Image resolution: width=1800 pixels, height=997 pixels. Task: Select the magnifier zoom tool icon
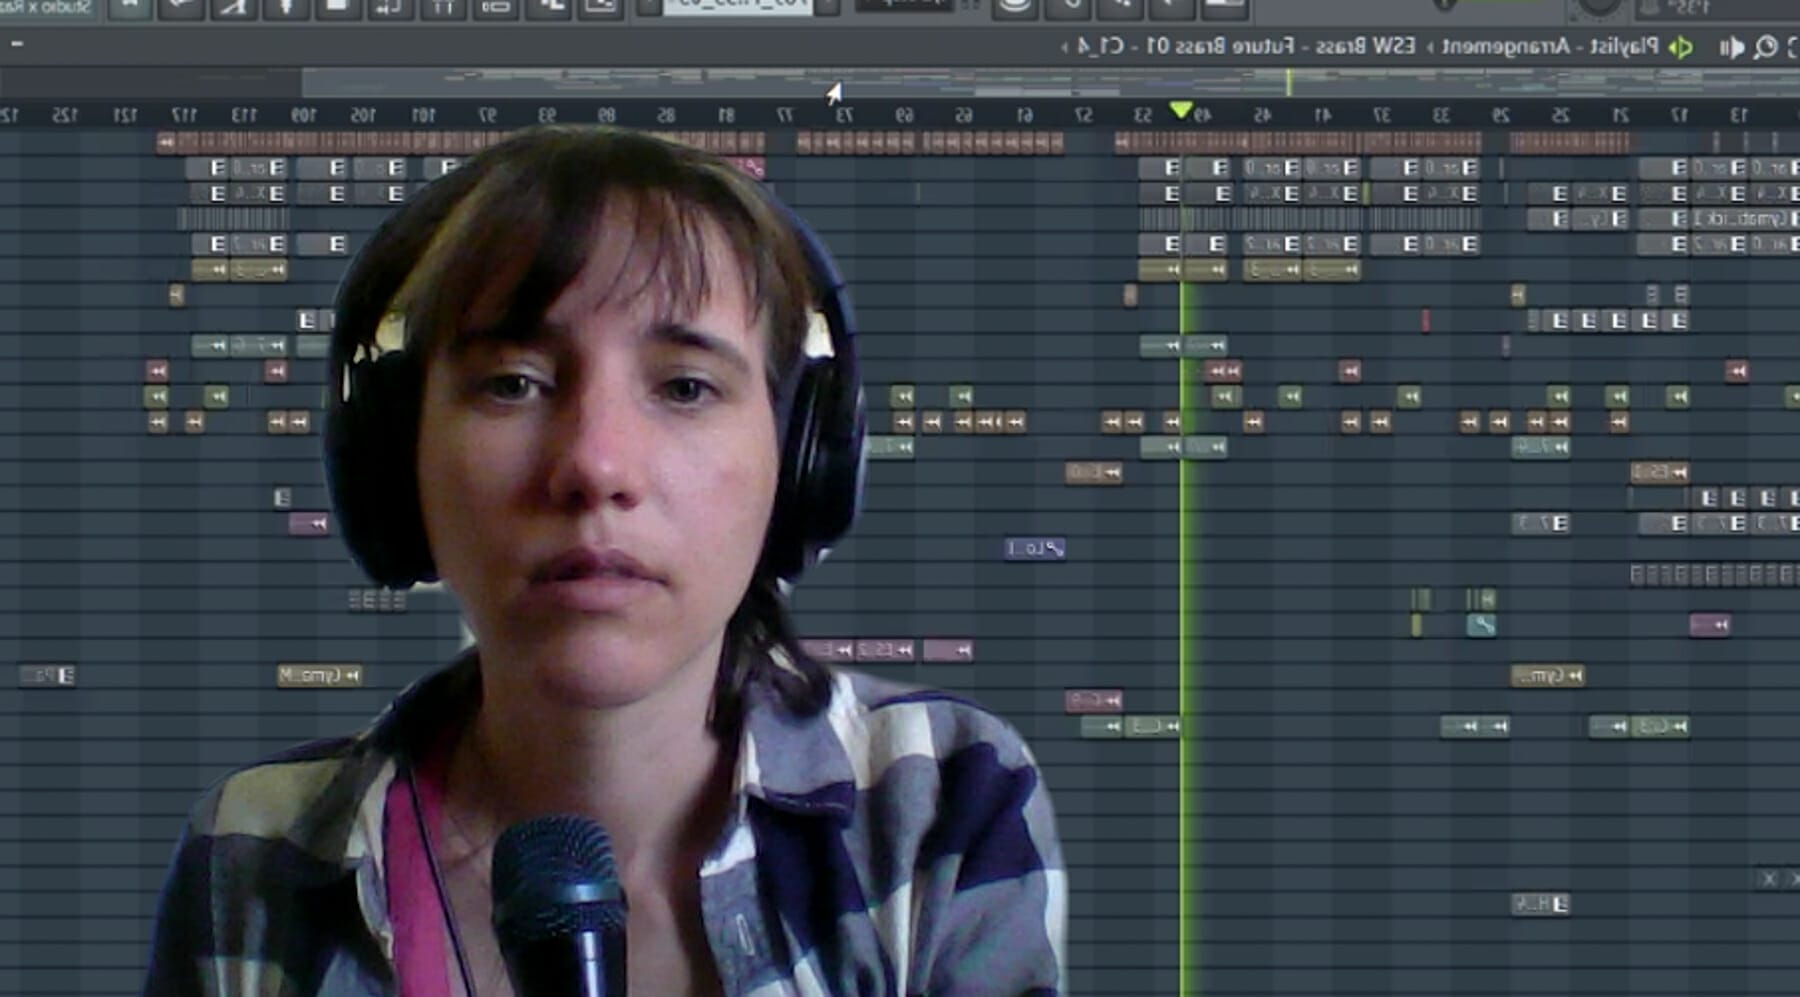pyautogui.click(x=1766, y=47)
